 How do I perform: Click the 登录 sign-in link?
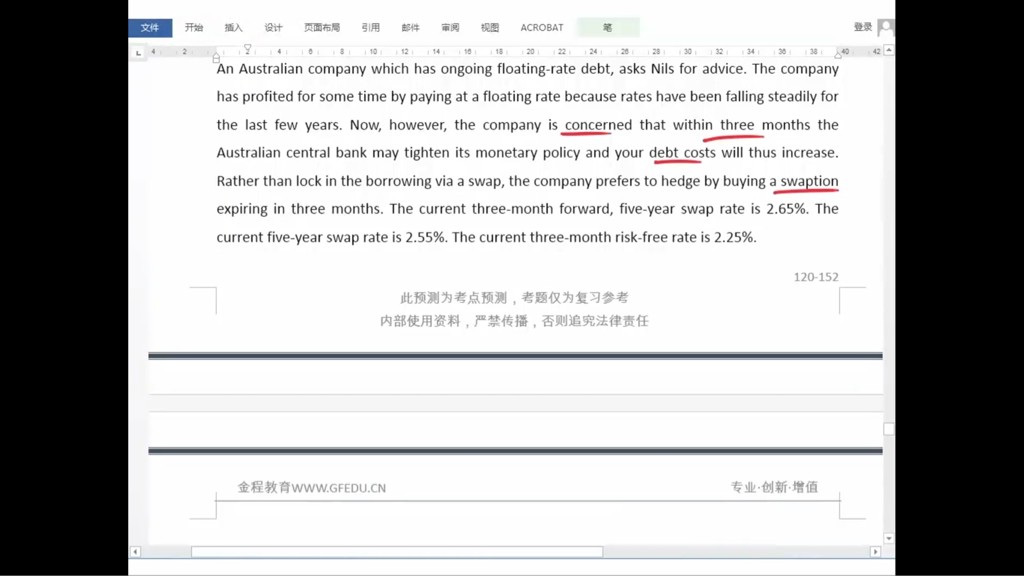863,27
